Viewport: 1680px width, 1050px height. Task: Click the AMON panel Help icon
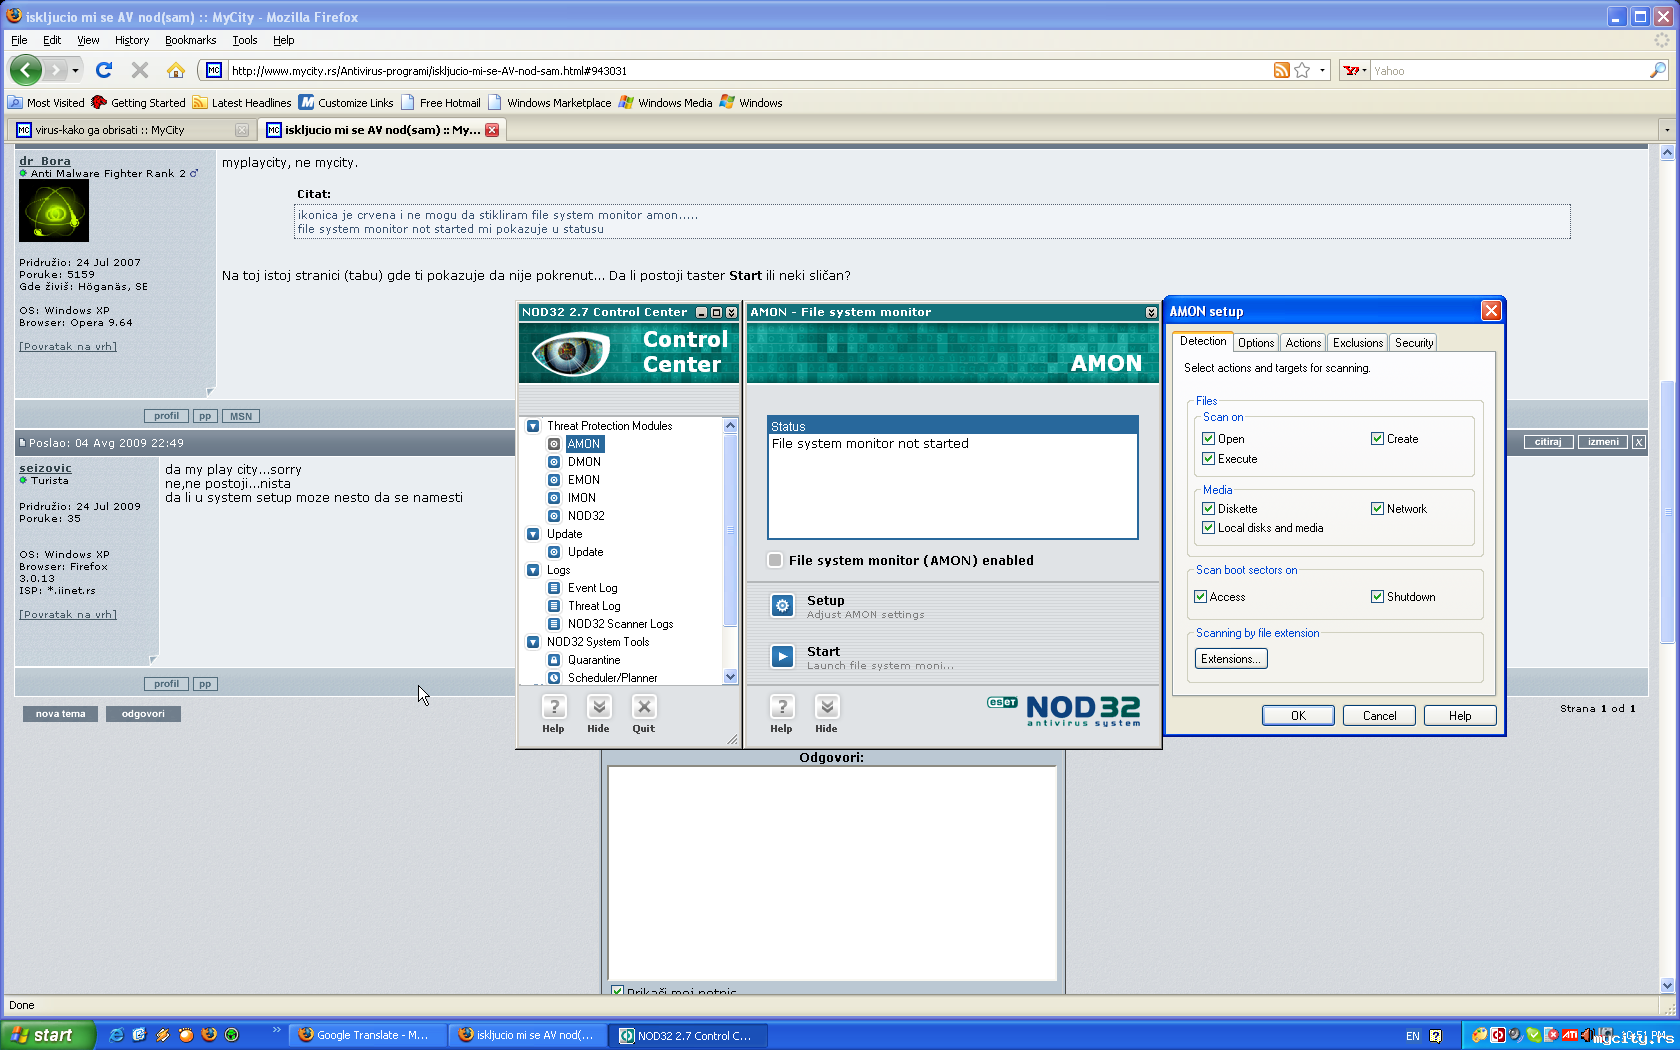(x=782, y=708)
